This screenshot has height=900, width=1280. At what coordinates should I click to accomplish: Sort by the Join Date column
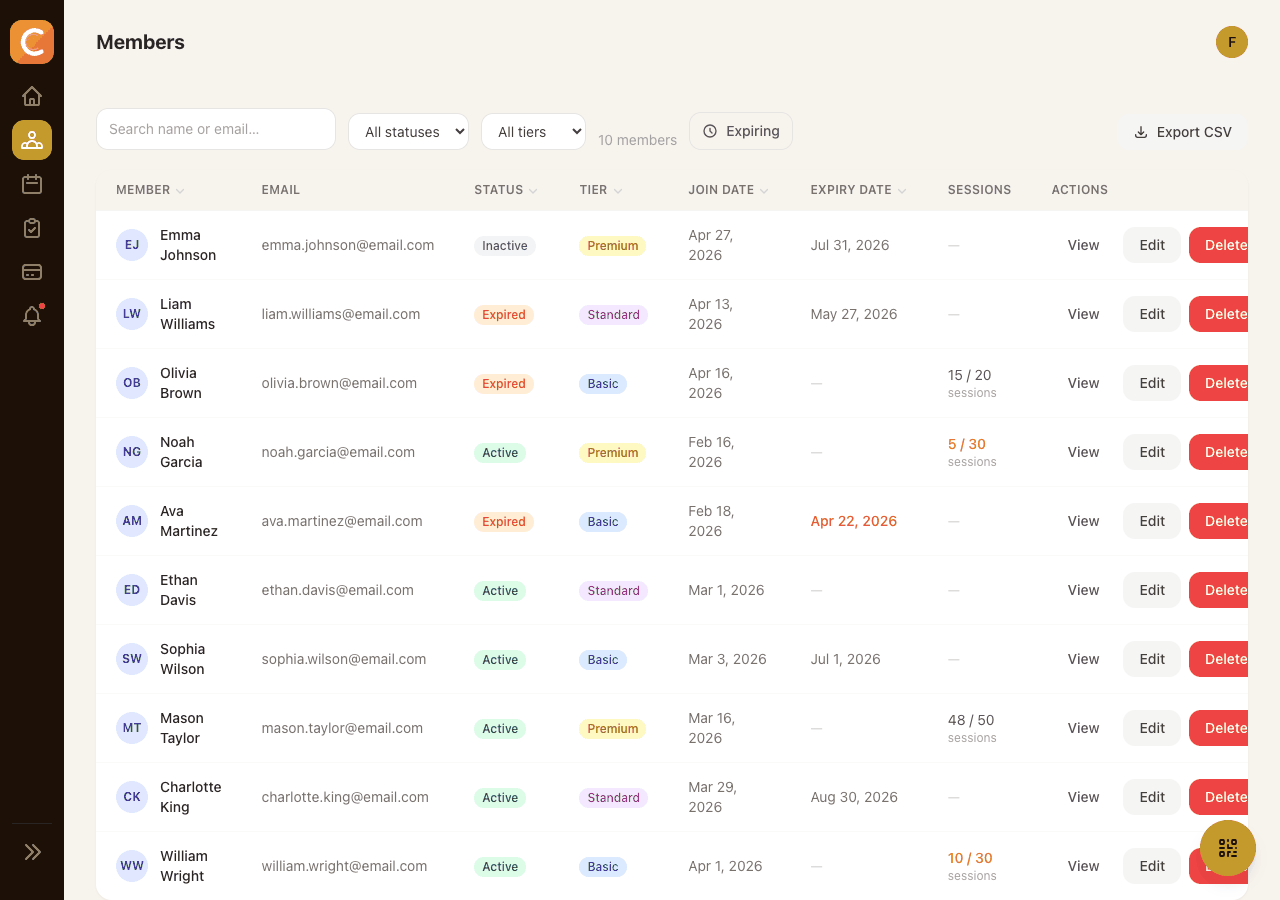pos(728,190)
